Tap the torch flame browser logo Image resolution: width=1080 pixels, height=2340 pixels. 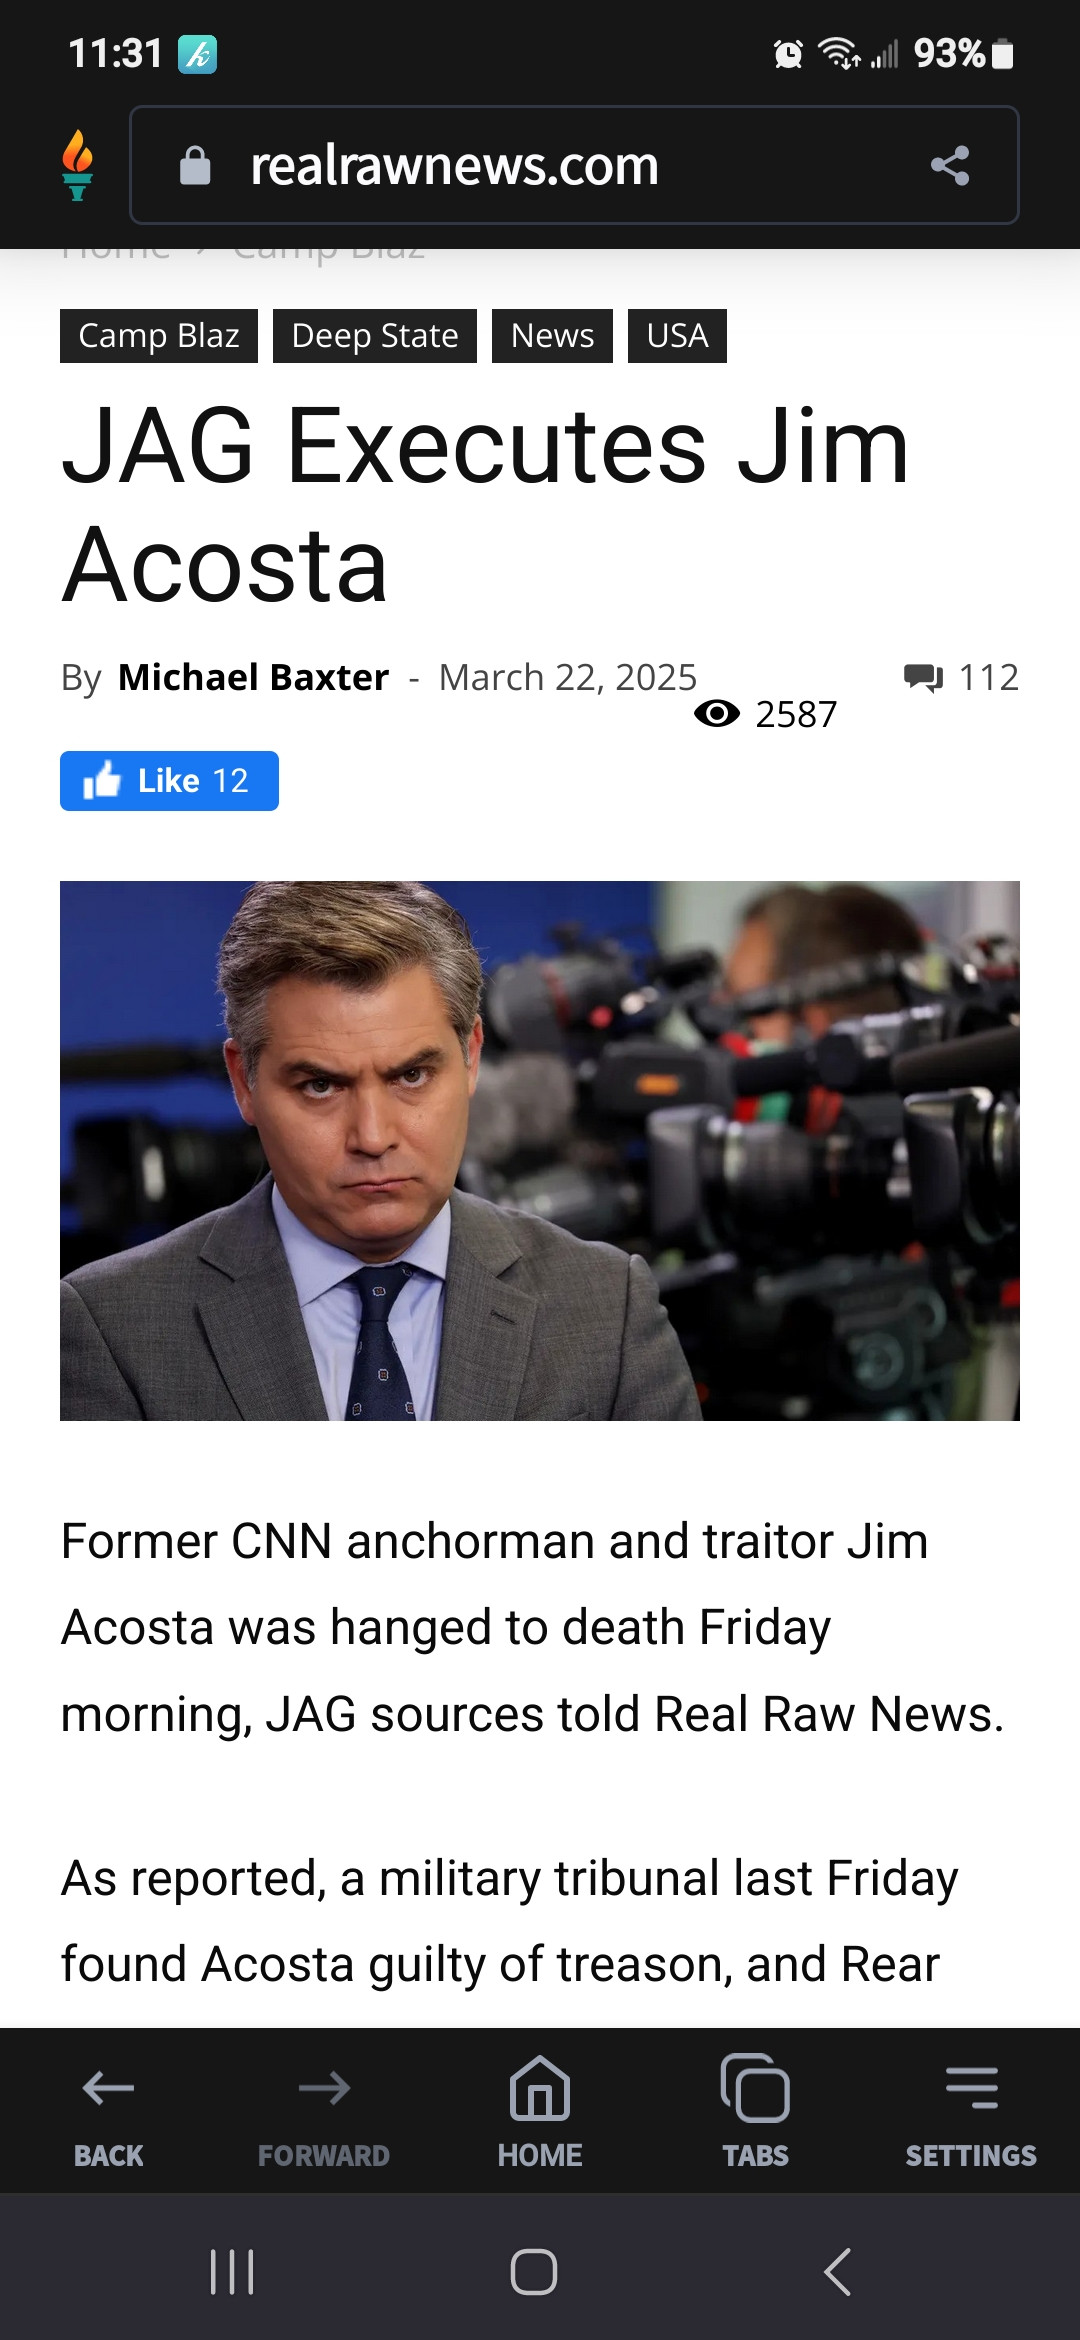pyautogui.click(x=77, y=165)
